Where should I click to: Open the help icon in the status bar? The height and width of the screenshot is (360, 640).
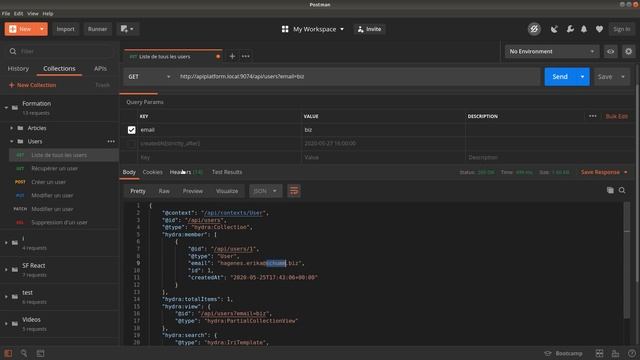point(632,353)
